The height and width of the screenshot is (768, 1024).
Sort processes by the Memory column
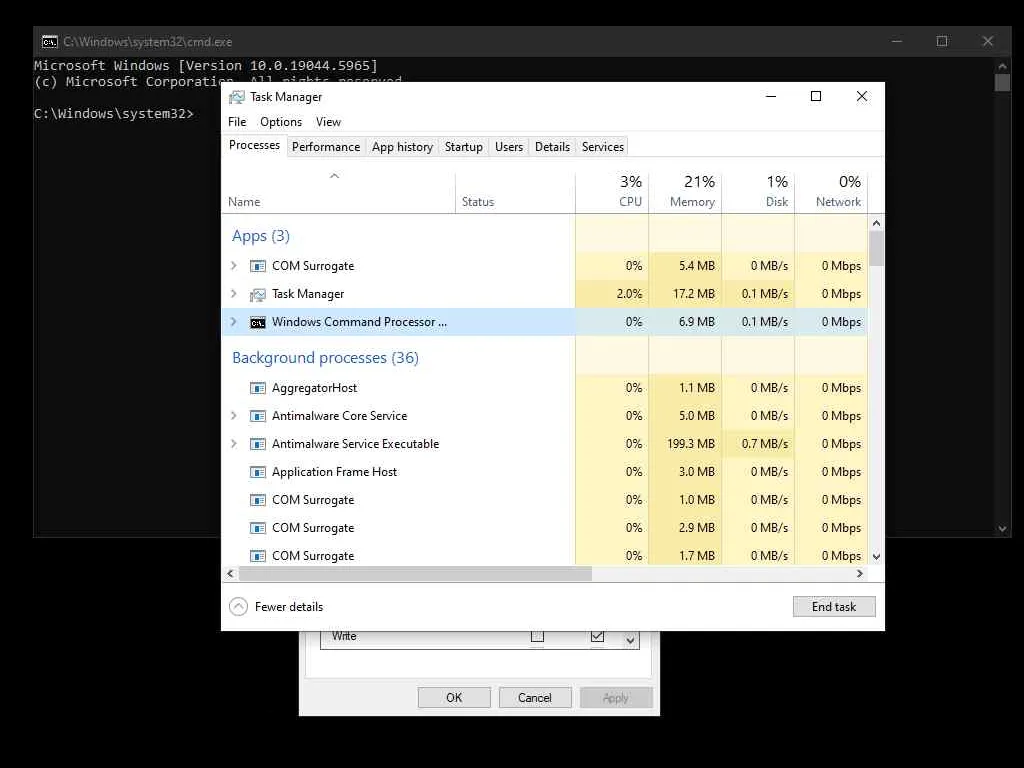click(685, 193)
